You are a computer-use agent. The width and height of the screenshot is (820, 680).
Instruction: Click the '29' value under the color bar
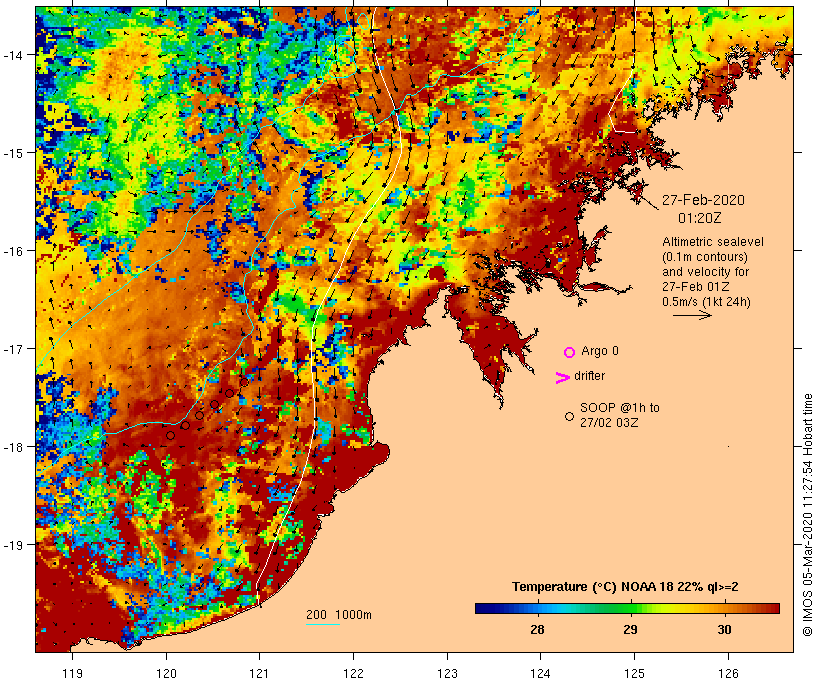tap(630, 629)
